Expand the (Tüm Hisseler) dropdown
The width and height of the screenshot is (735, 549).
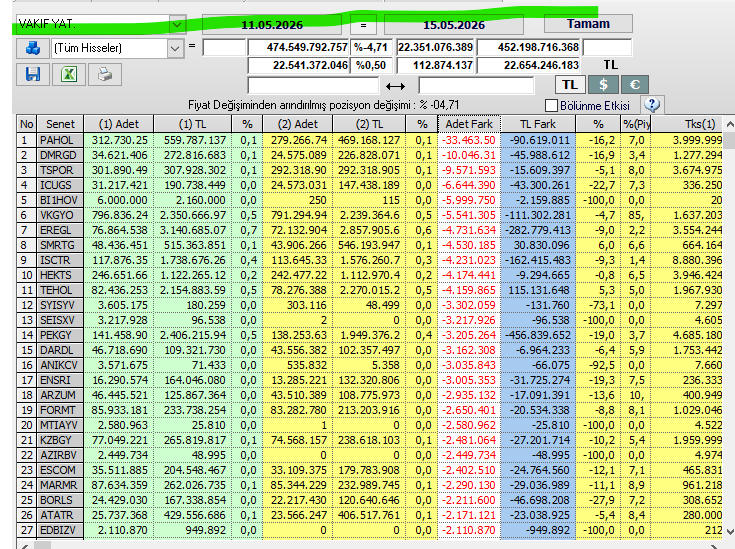tap(174, 48)
